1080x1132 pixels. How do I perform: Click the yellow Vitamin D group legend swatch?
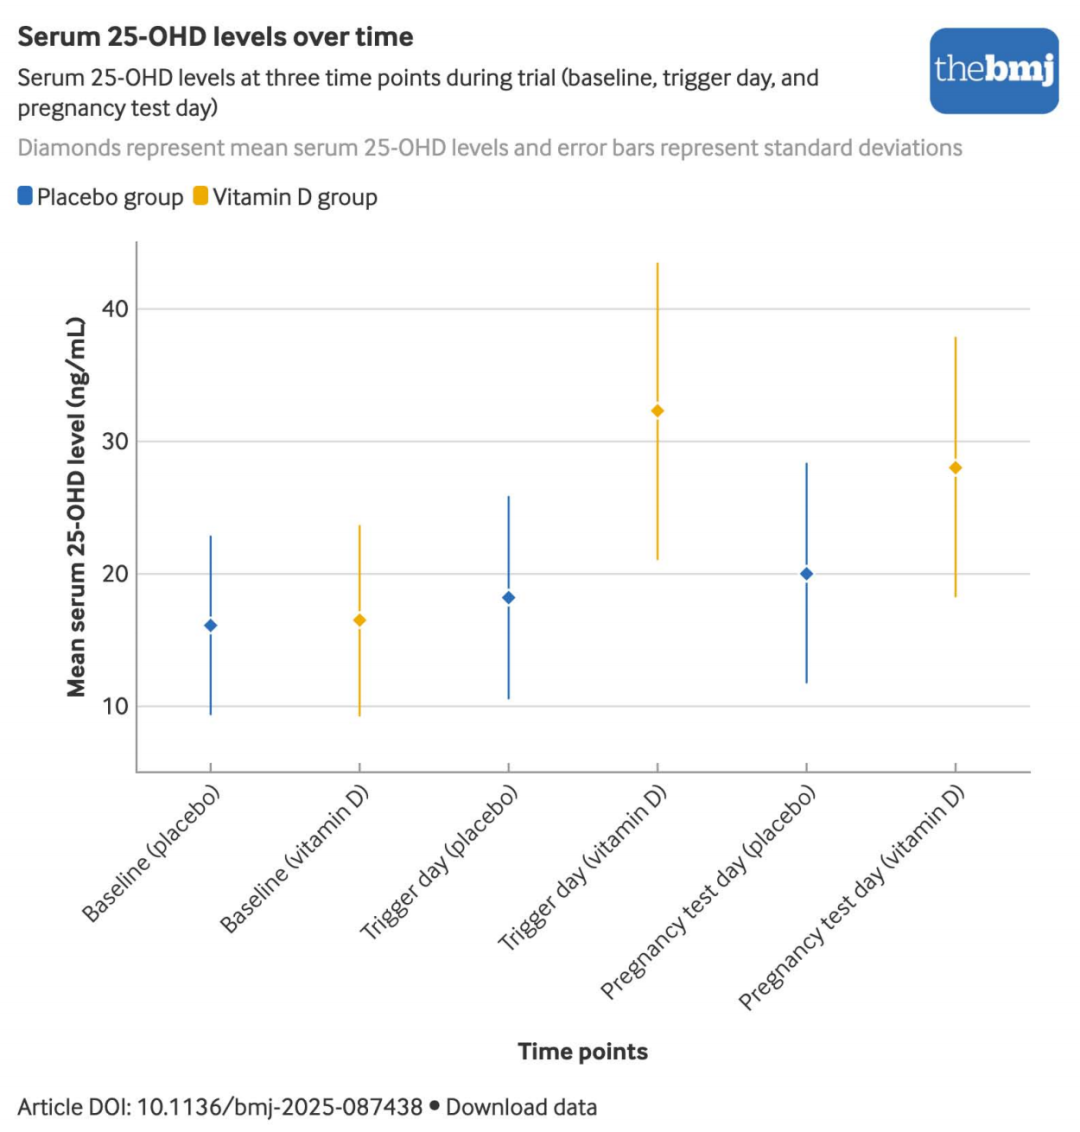tap(200, 196)
